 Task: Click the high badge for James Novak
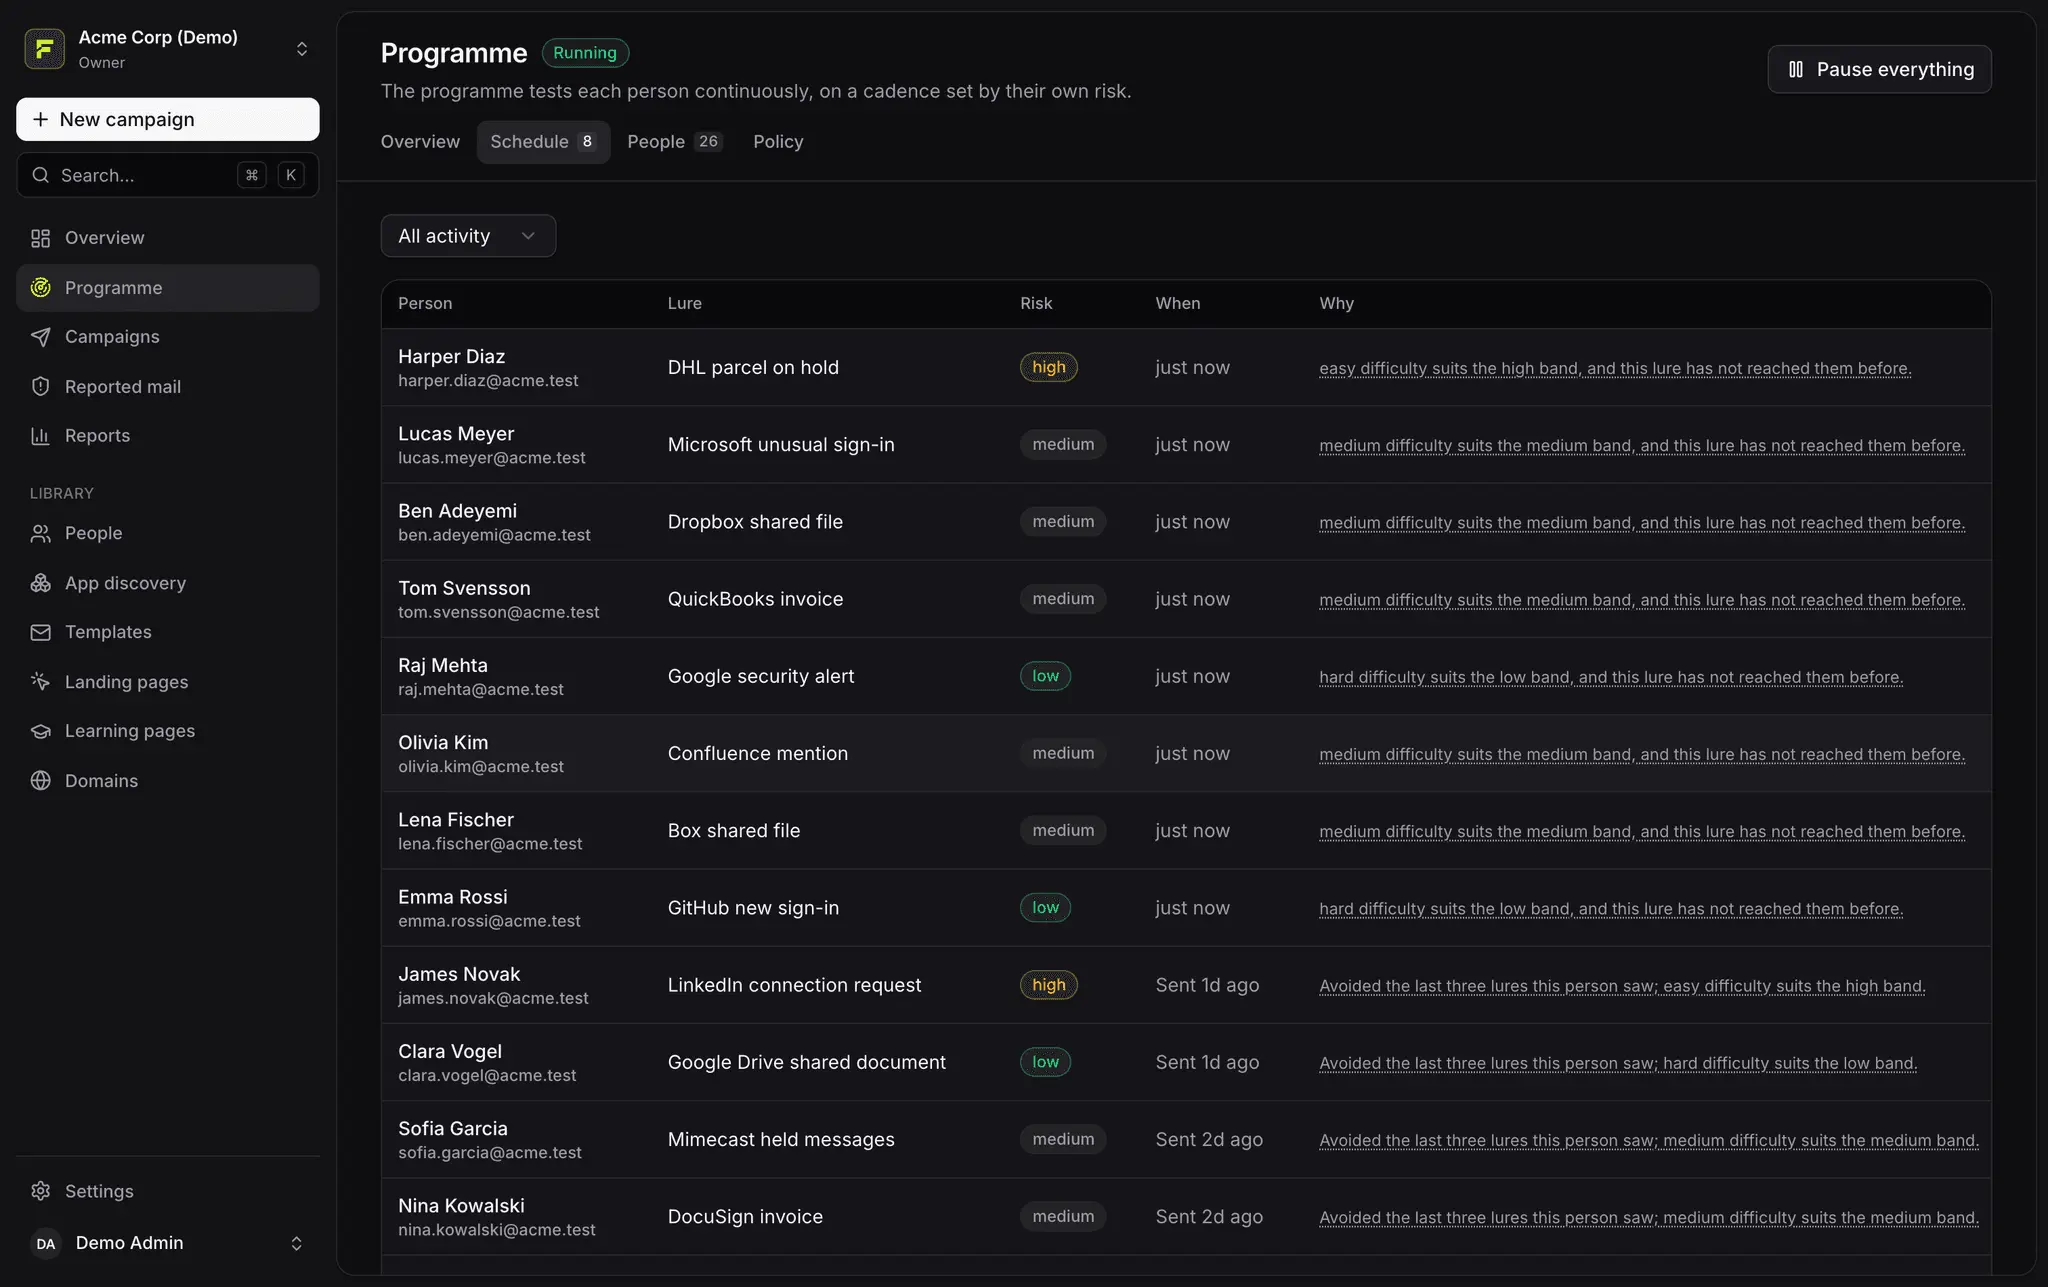click(1048, 985)
